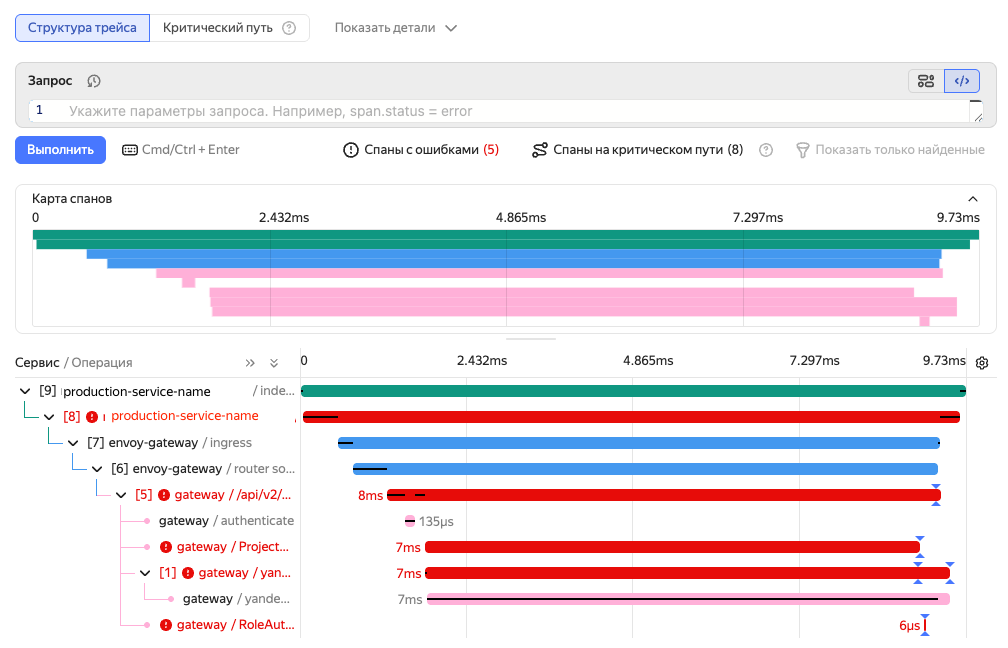Select Структура трейса tab
The height and width of the screenshot is (648, 1008).
click(x=82, y=28)
